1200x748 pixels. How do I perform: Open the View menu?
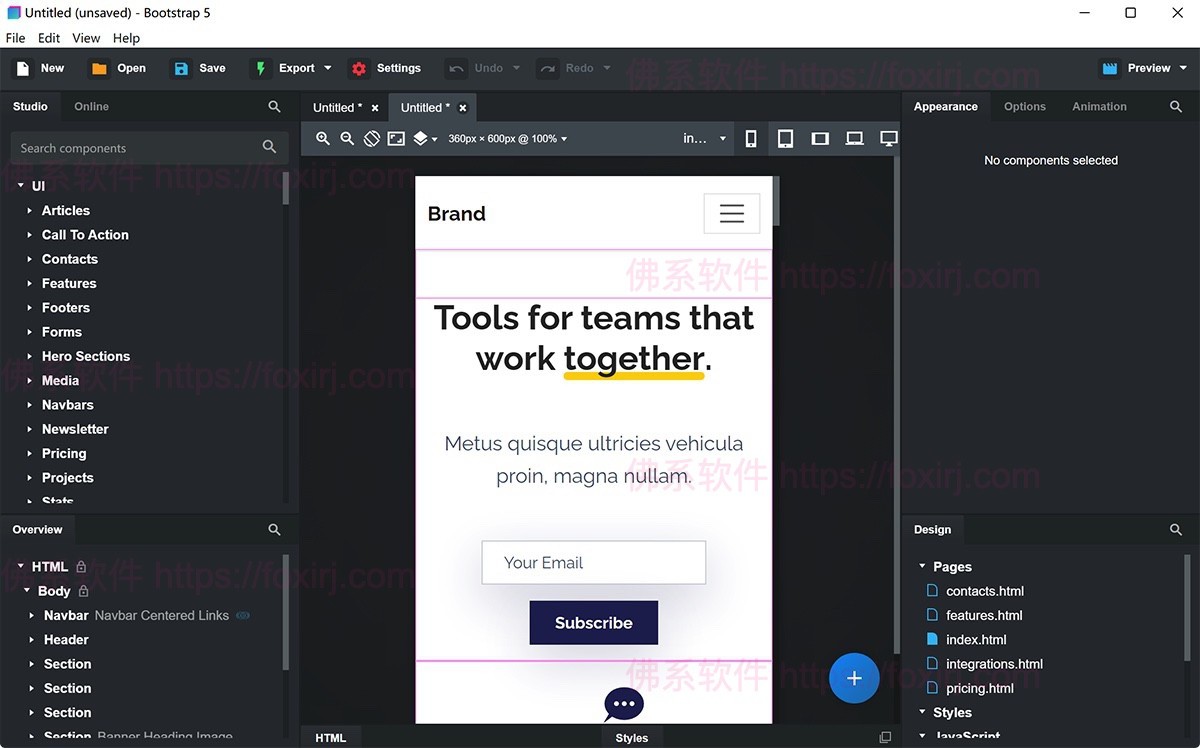(86, 38)
